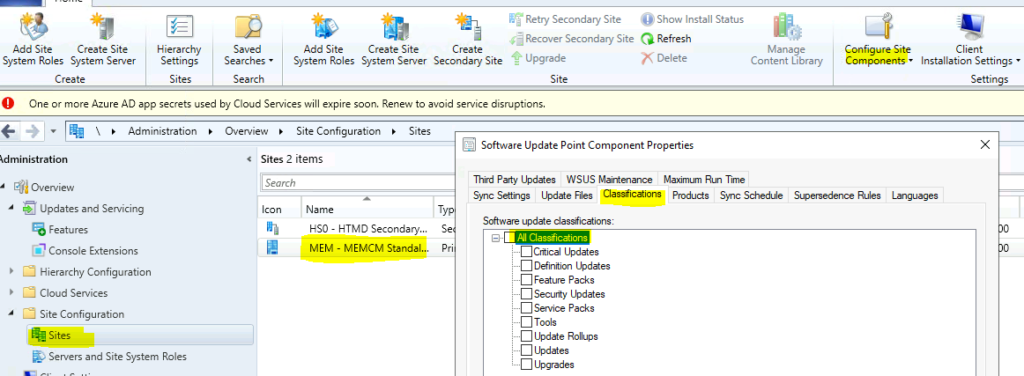Select Servers and Site System Roles

click(118, 356)
